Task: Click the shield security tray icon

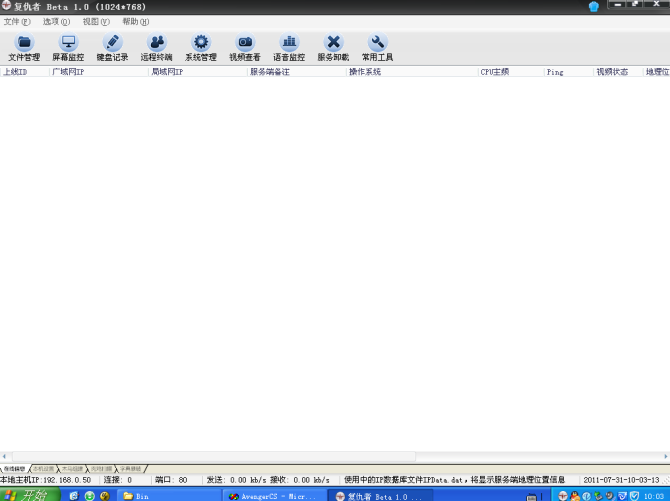Action: coord(635,496)
